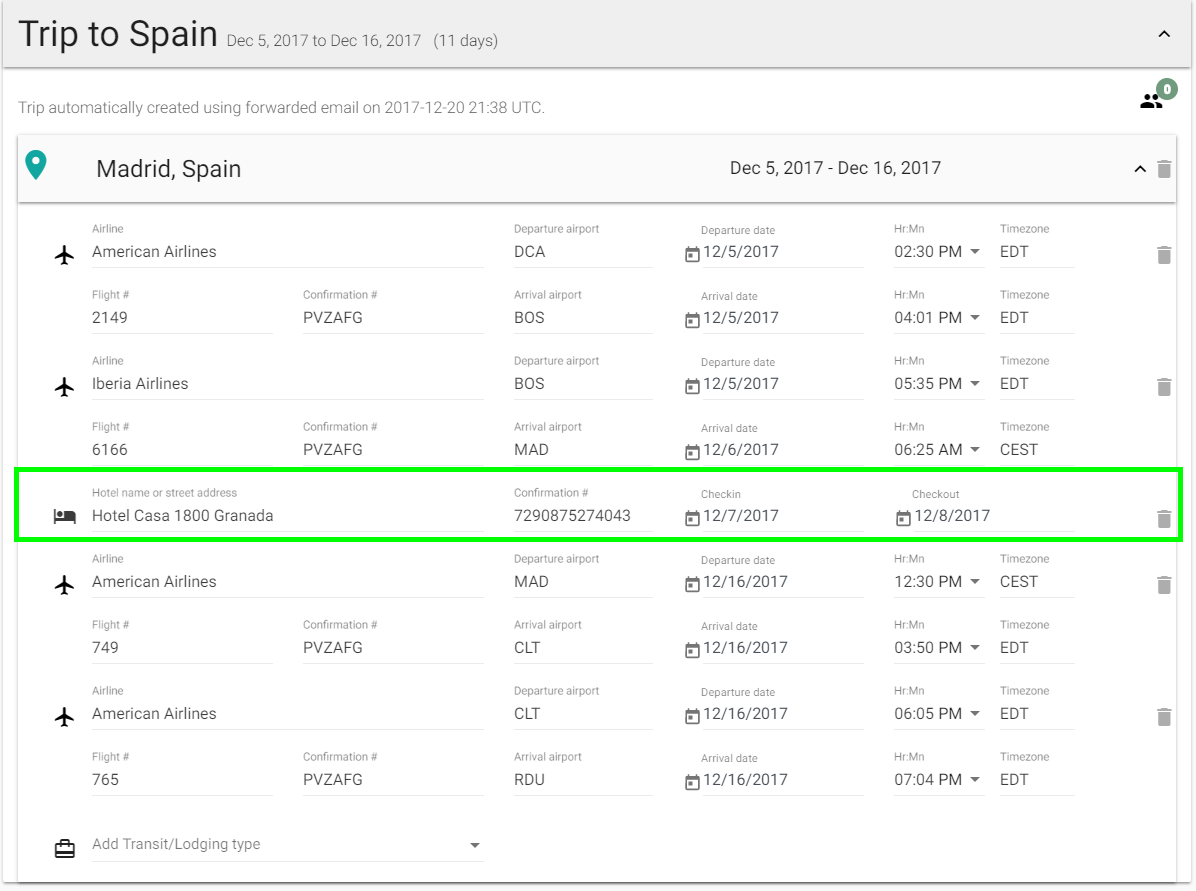Edit hotel confirmation number 7290875274043
The width and height of the screenshot is (1196, 891).
coord(583,516)
